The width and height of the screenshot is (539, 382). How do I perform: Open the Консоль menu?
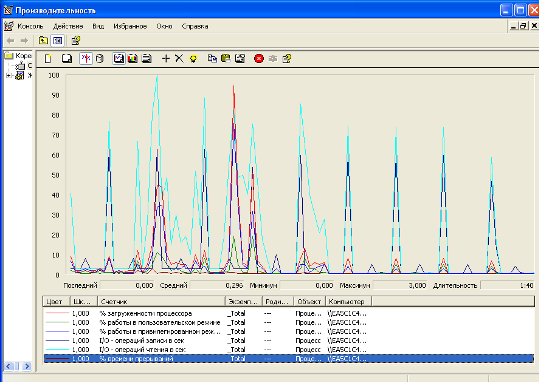click(x=30, y=26)
